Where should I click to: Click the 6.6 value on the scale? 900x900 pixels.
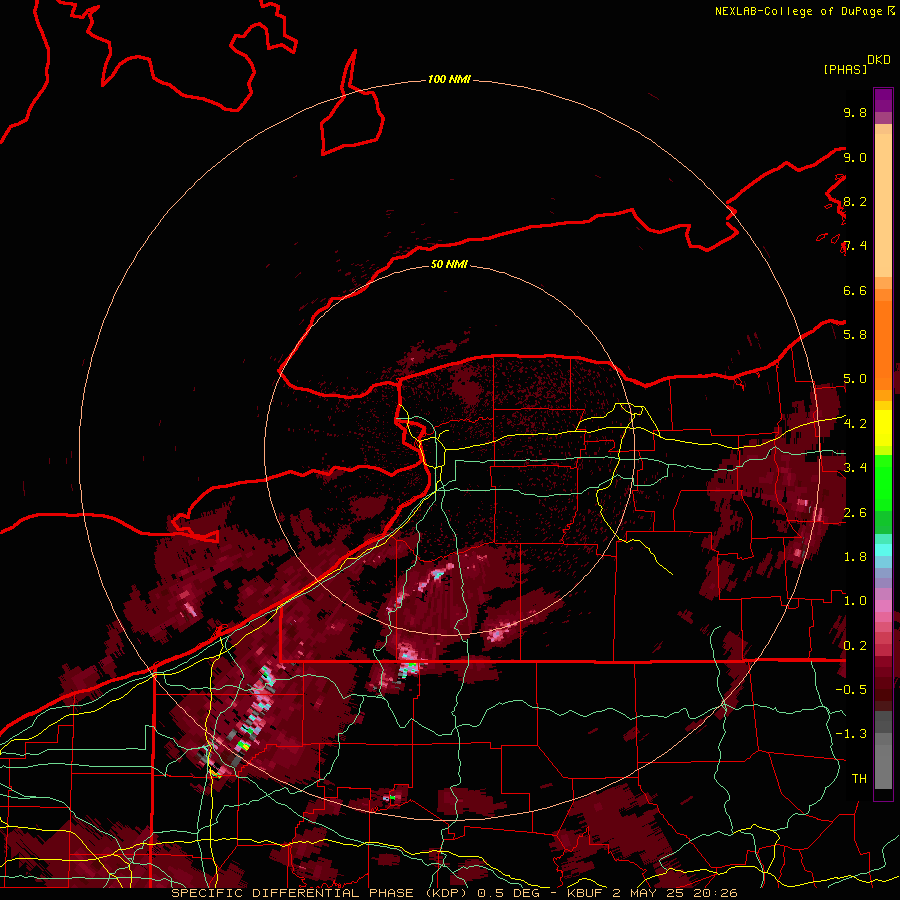pyautogui.click(x=855, y=290)
